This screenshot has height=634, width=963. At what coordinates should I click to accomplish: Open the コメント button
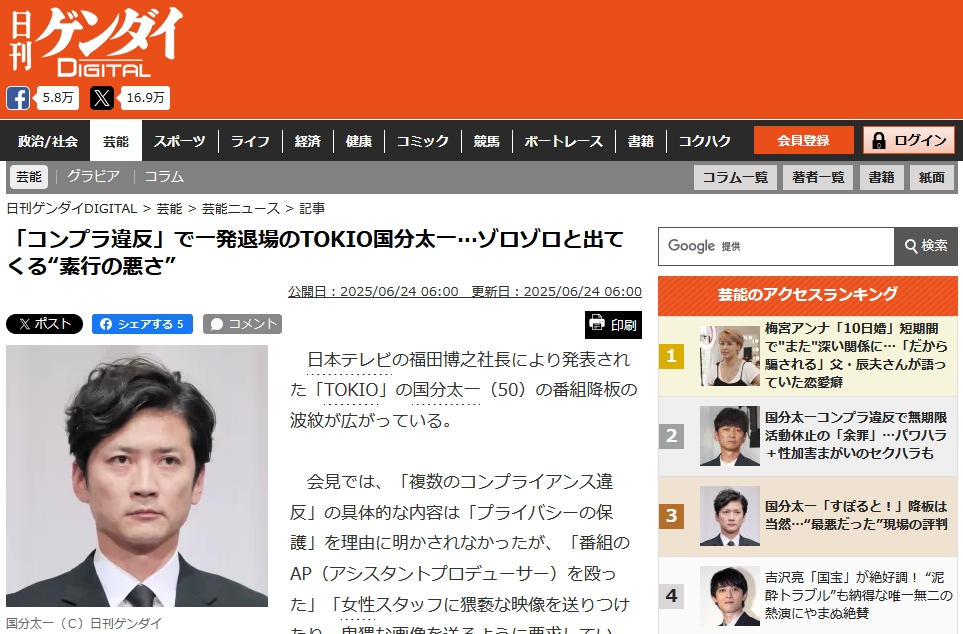point(243,324)
